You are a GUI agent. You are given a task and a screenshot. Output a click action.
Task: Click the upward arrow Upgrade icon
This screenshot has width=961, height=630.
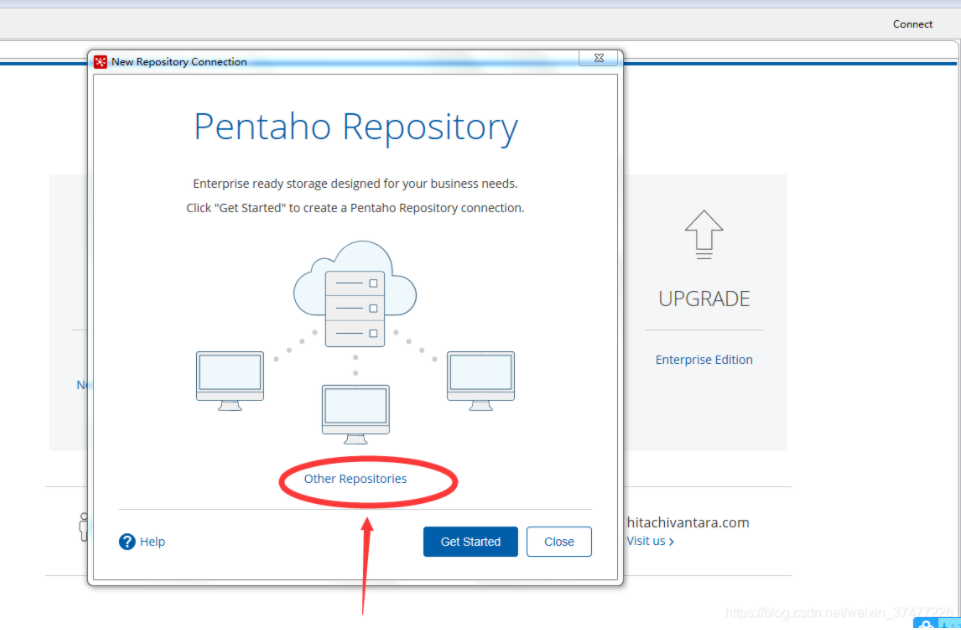pyautogui.click(x=704, y=235)
